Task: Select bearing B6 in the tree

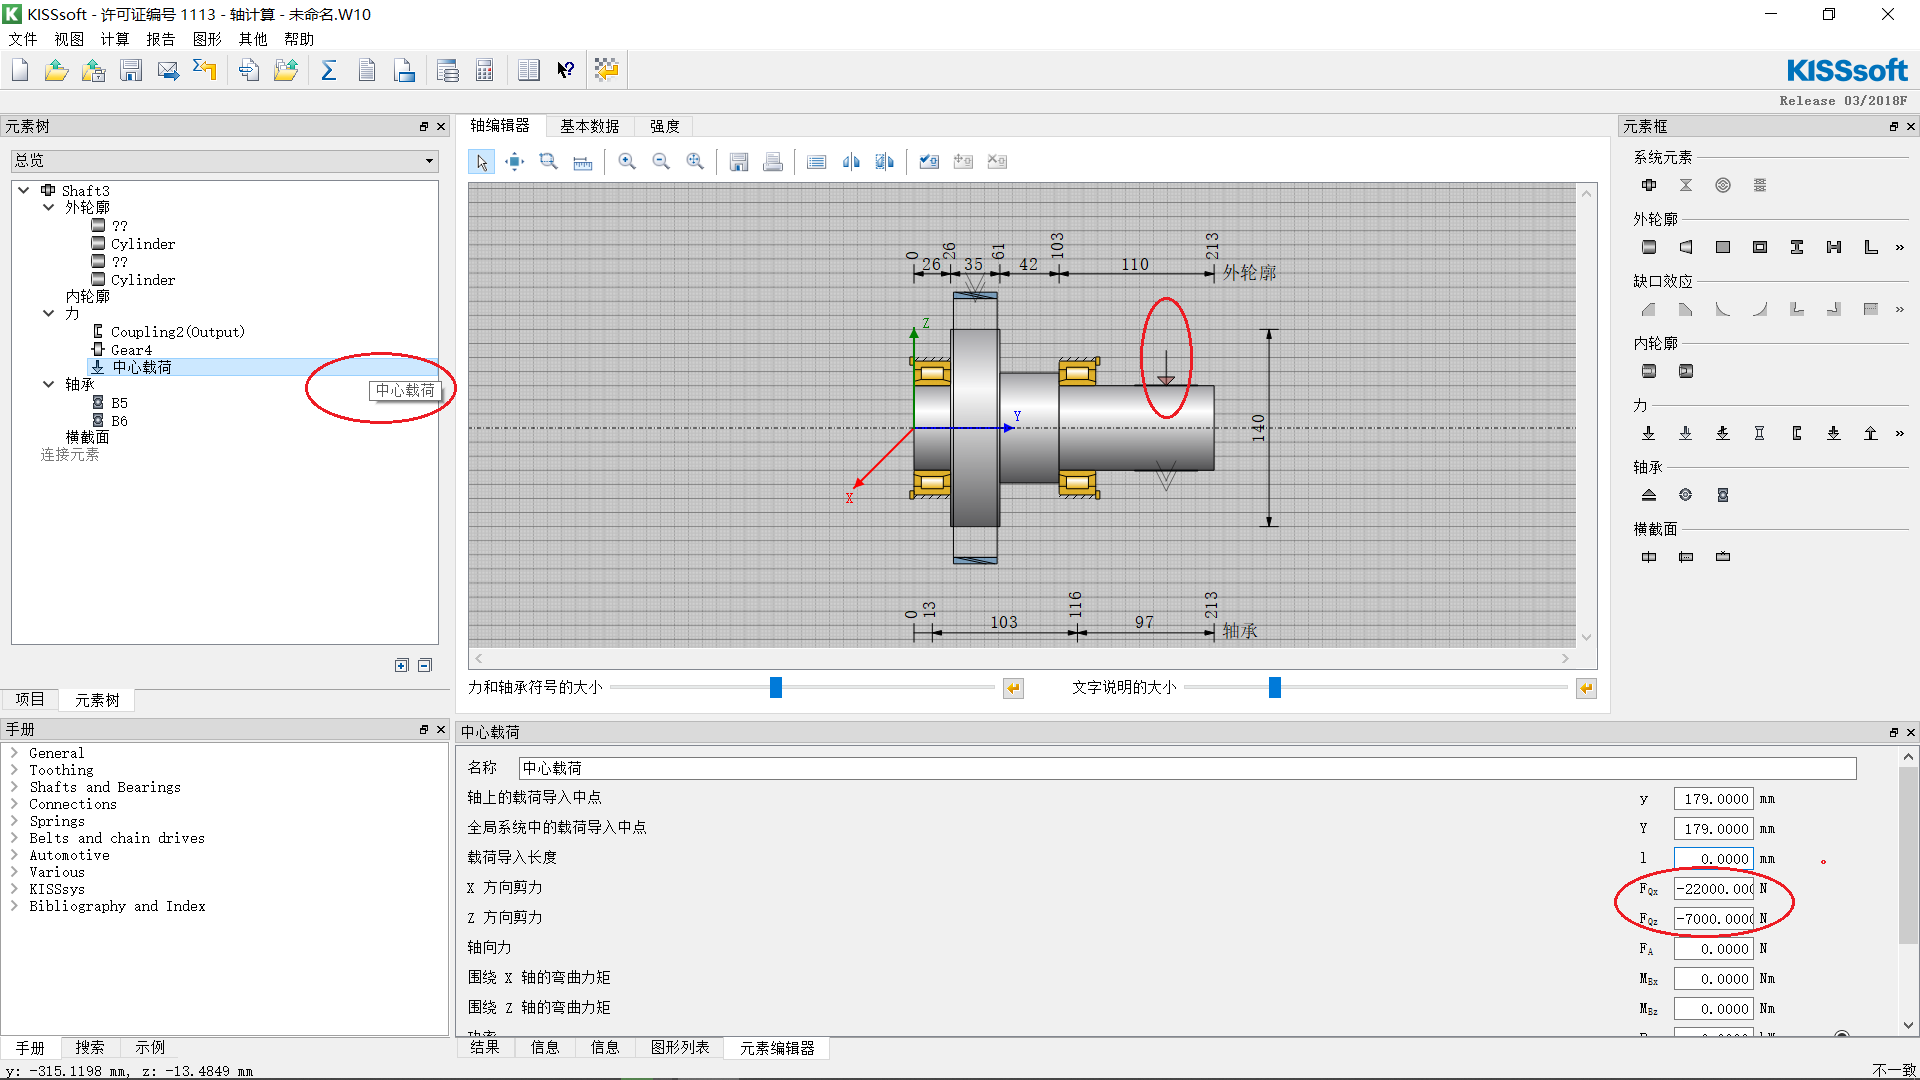Action: (x=119, y=421)
